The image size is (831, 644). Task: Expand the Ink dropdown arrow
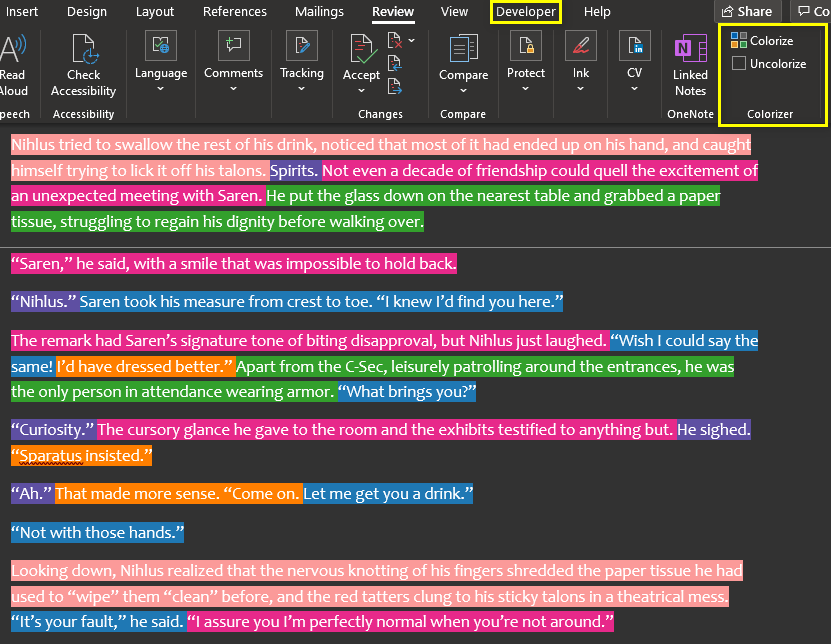click(x=581, y=88)
